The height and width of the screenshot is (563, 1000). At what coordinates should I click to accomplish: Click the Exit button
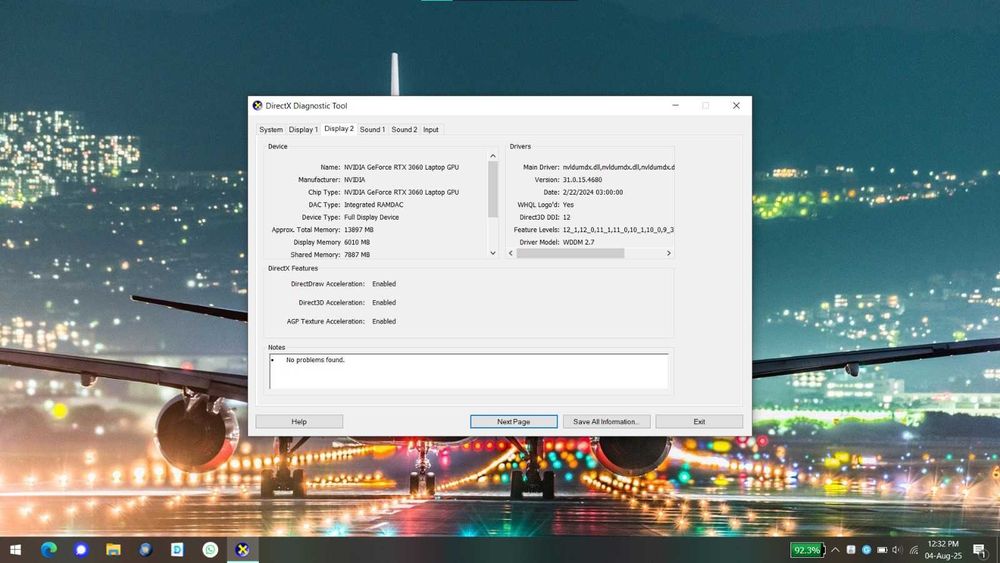click(699, 421)
